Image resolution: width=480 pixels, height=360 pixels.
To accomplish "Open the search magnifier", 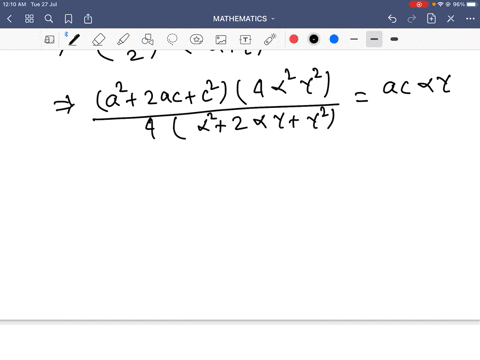I will coord(49,19).
